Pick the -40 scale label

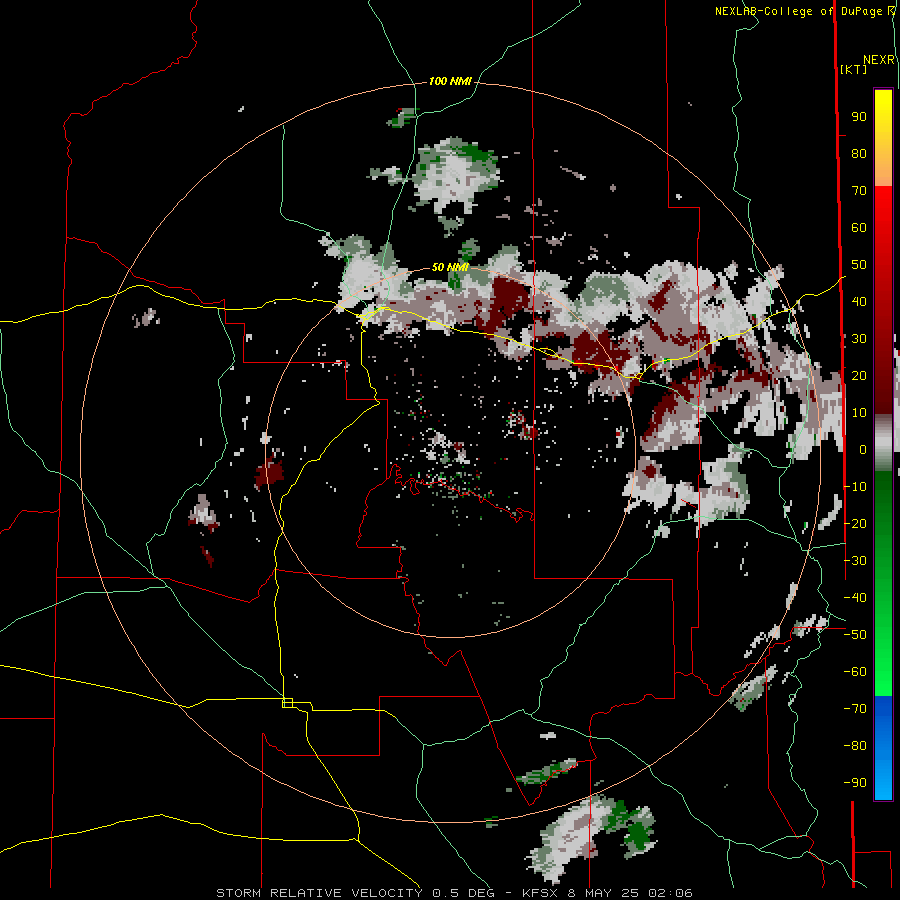click(x=855, y=598)
